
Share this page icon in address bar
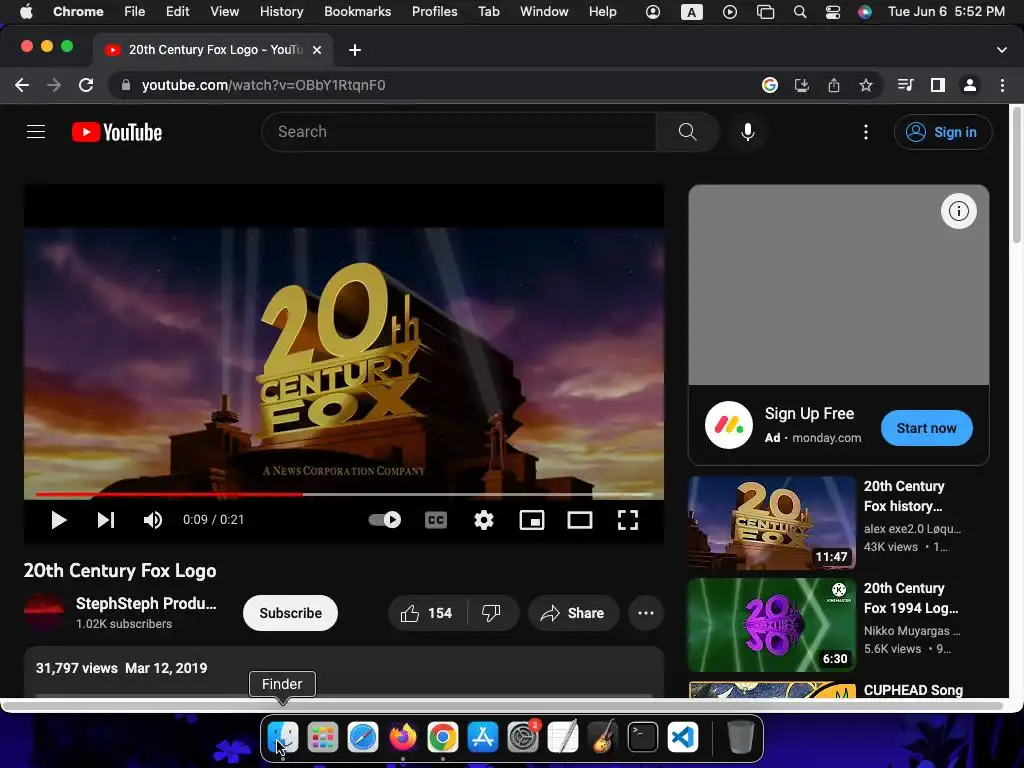[834, 85]
